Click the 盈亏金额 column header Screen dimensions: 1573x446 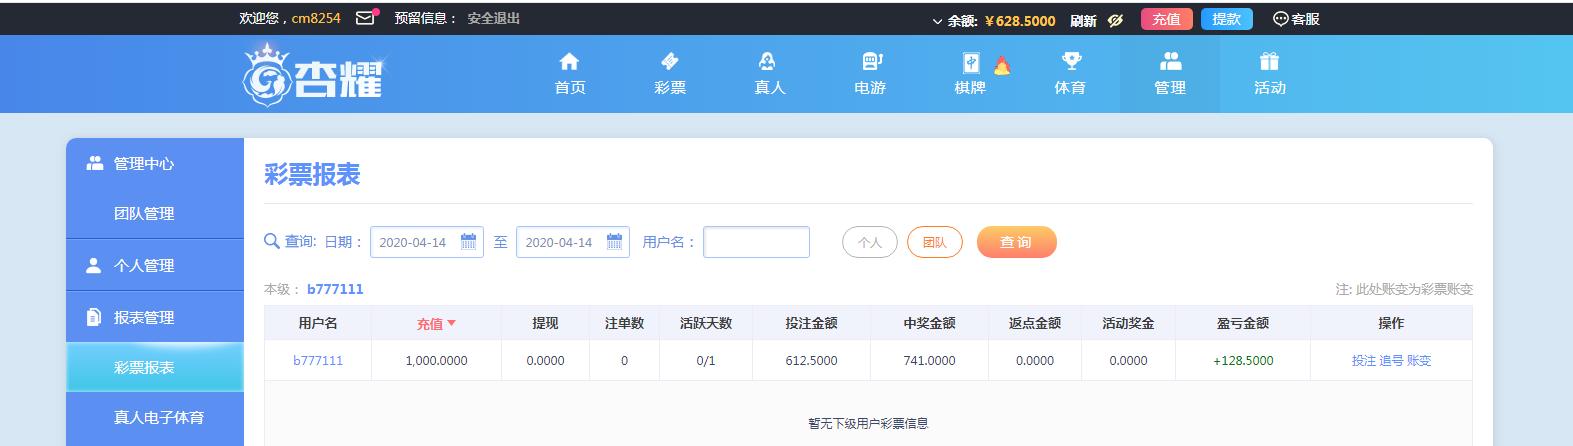1243,323
